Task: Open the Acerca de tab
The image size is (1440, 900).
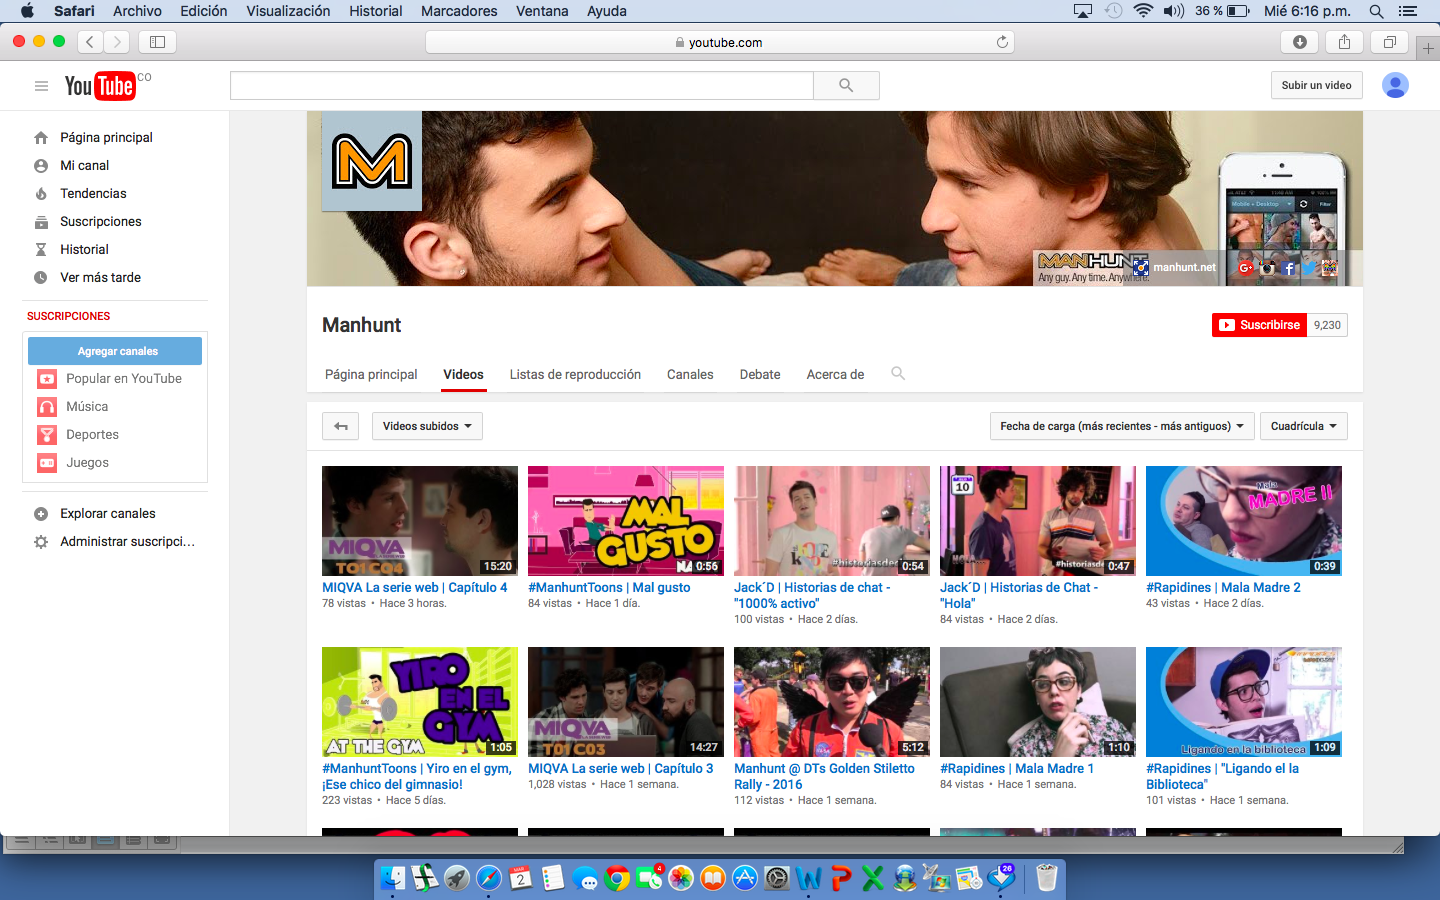Action: click(835, 374)
